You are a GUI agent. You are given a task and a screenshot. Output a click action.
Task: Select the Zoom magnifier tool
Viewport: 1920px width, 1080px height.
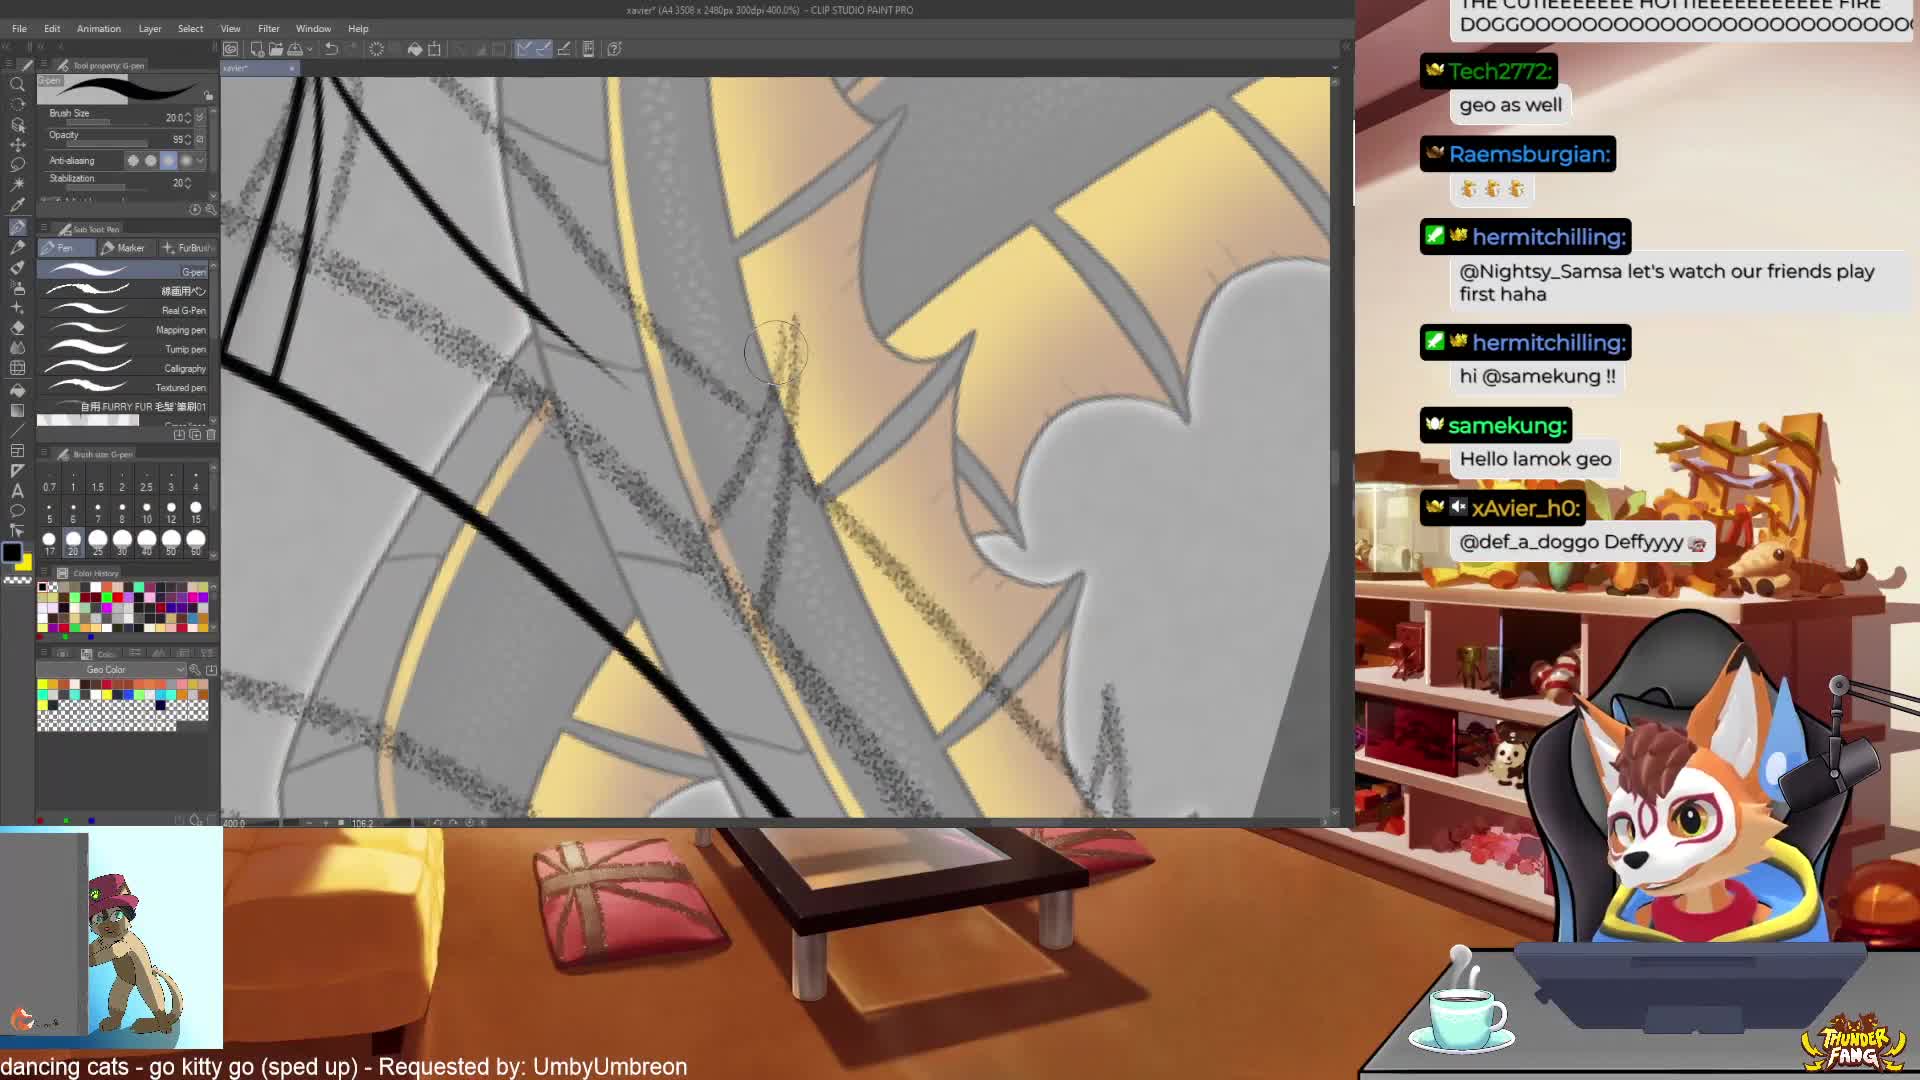pyautogui.click(x=17, y=84)
